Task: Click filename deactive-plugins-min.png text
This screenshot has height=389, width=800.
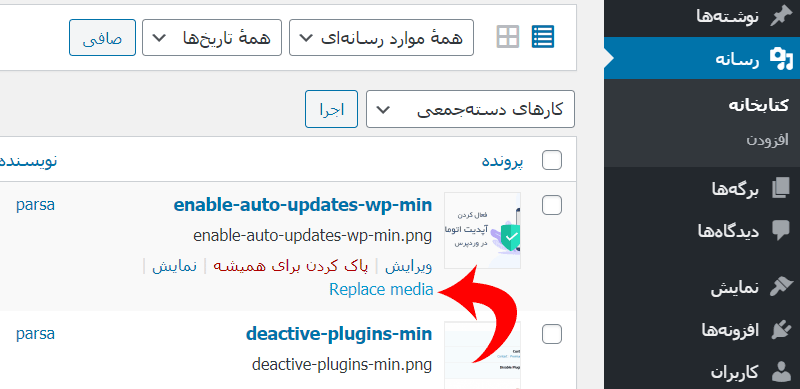Action: tap(342, 365)
